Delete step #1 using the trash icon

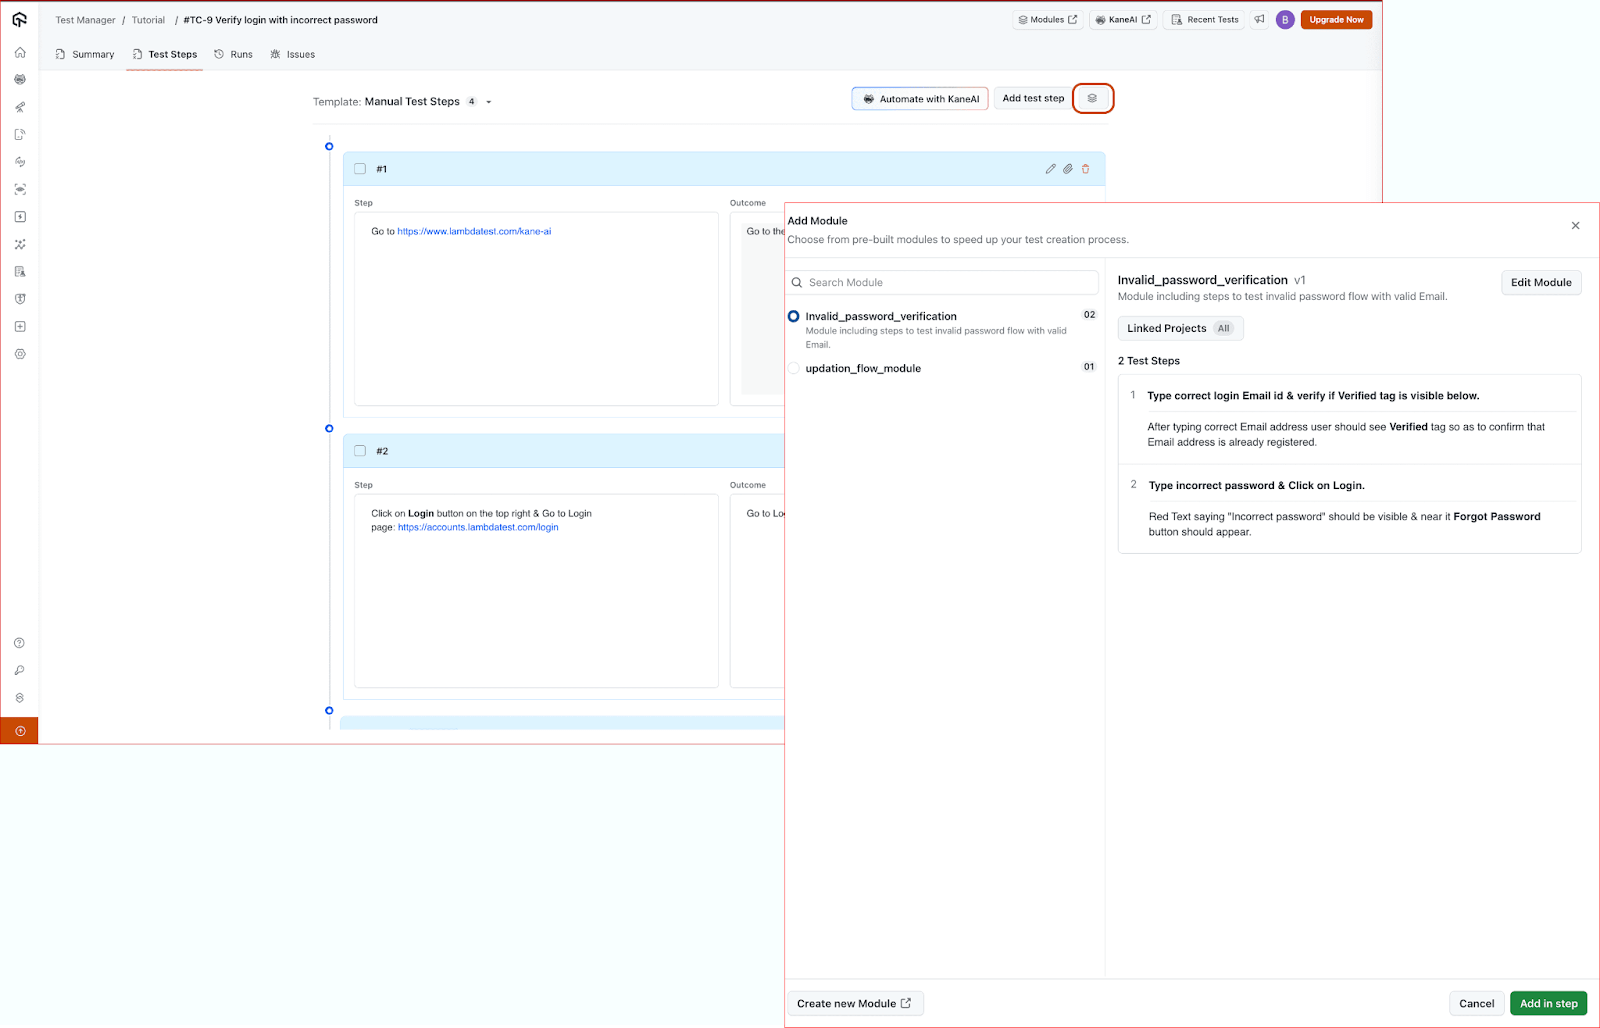pyautogui.click(x=1085, y=168)
